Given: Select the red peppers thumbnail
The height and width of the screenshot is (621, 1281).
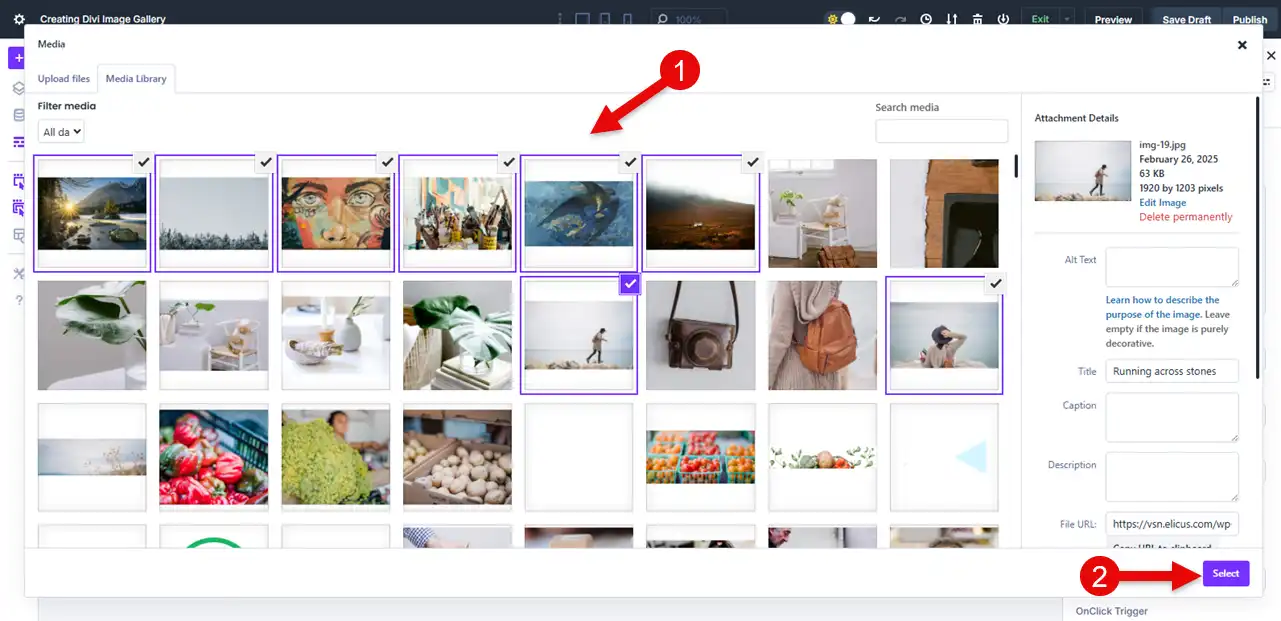Looking at the screenshot, I should coord(214,457).
